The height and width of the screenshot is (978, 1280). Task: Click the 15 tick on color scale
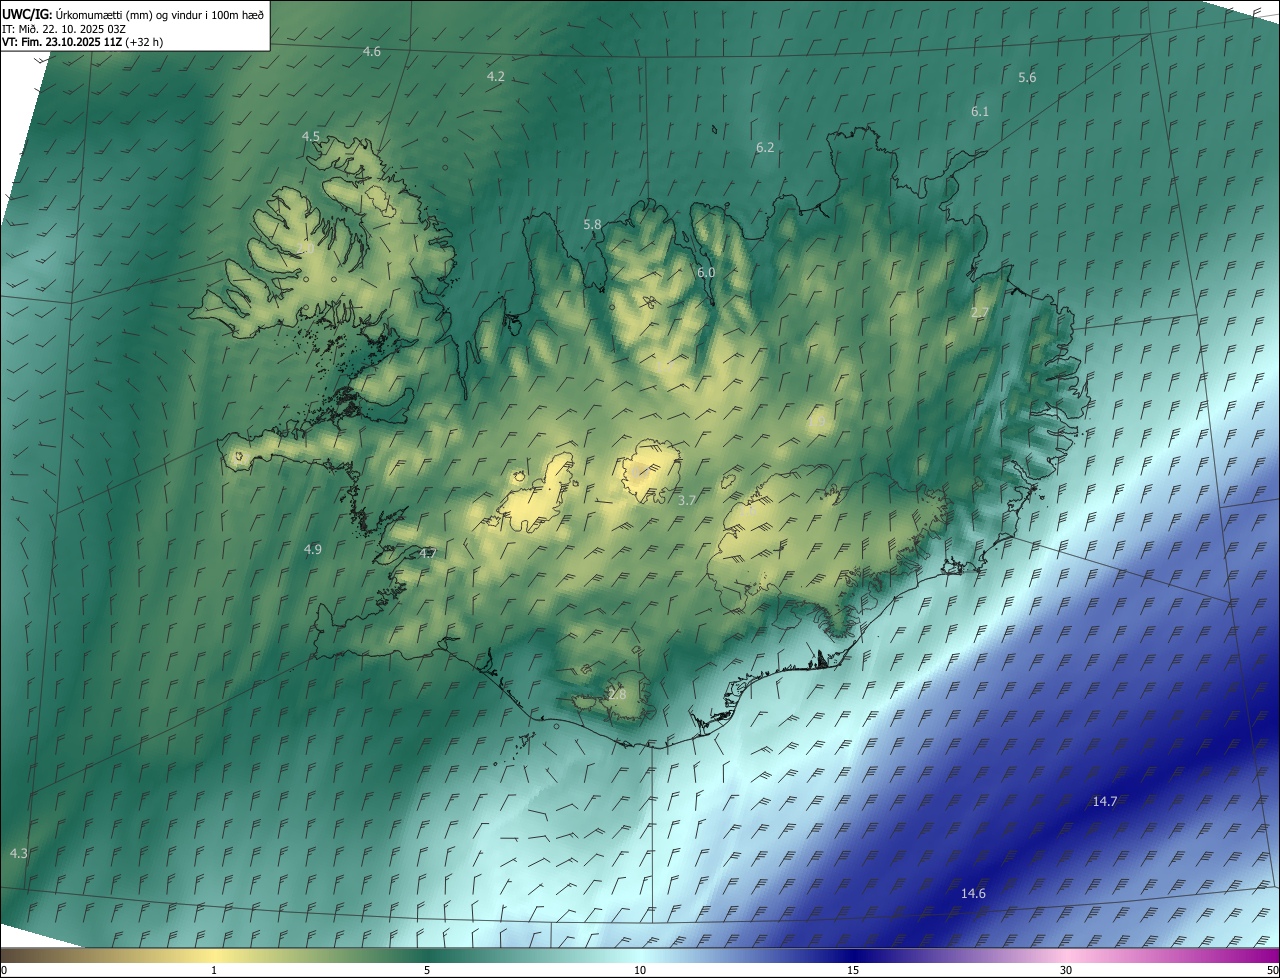[x=853, y=971]
